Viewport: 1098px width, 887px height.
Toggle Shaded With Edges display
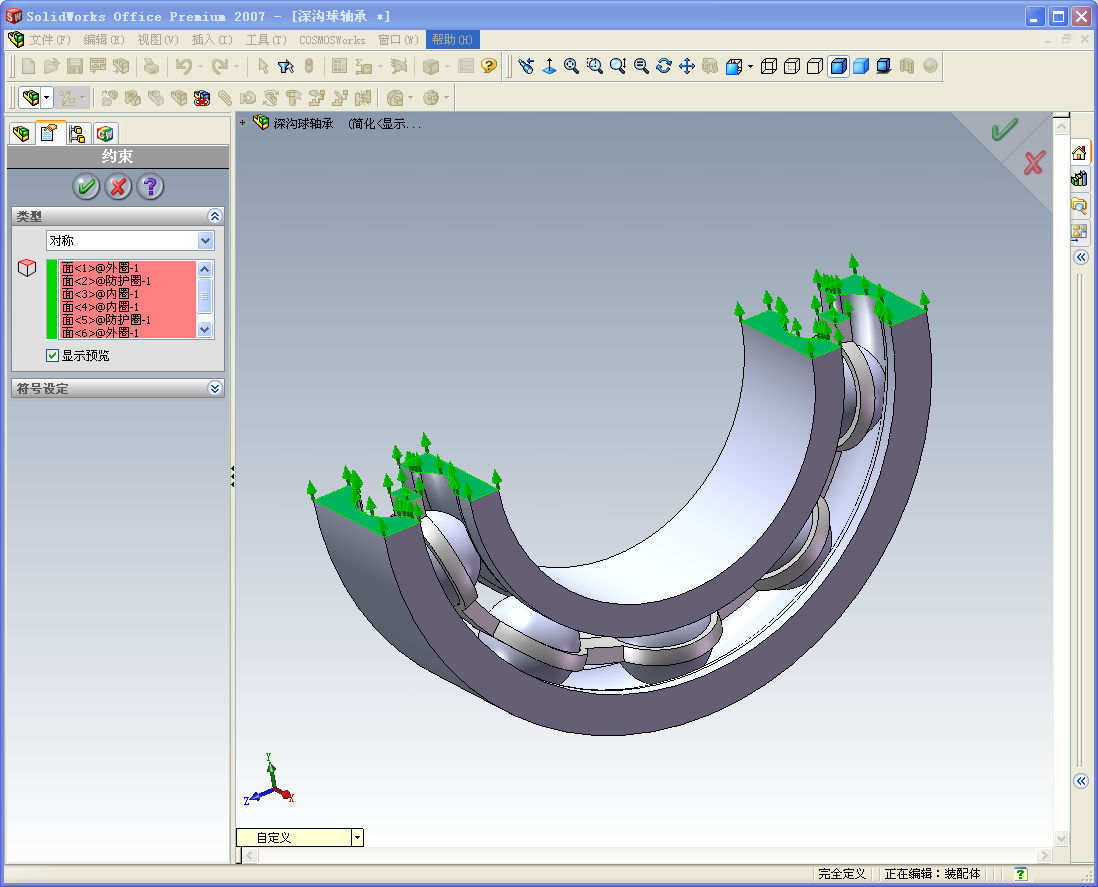click(x=838, y=66)
